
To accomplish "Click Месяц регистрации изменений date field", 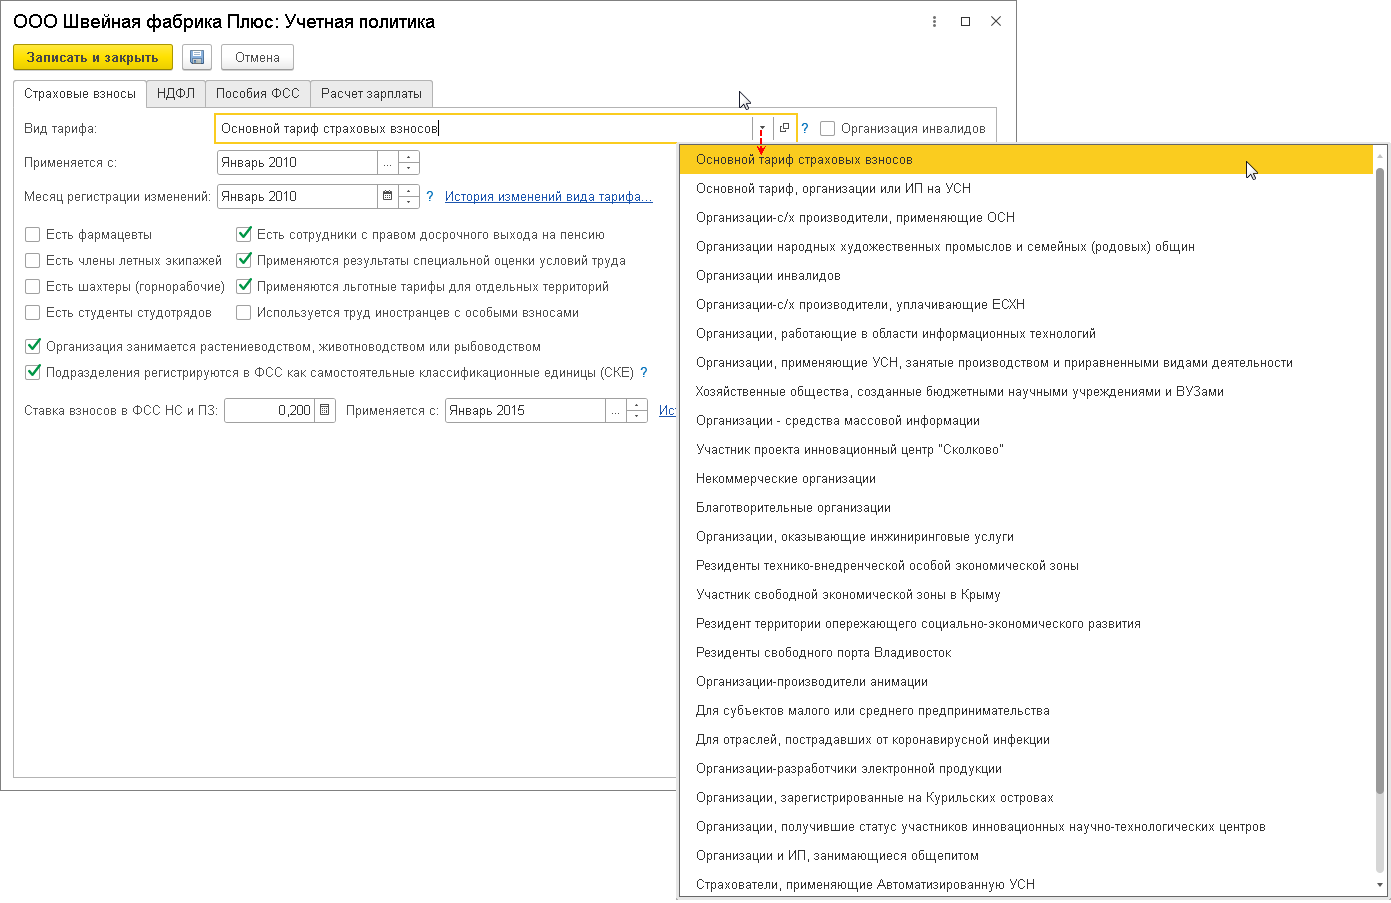I will coord(297,196).
